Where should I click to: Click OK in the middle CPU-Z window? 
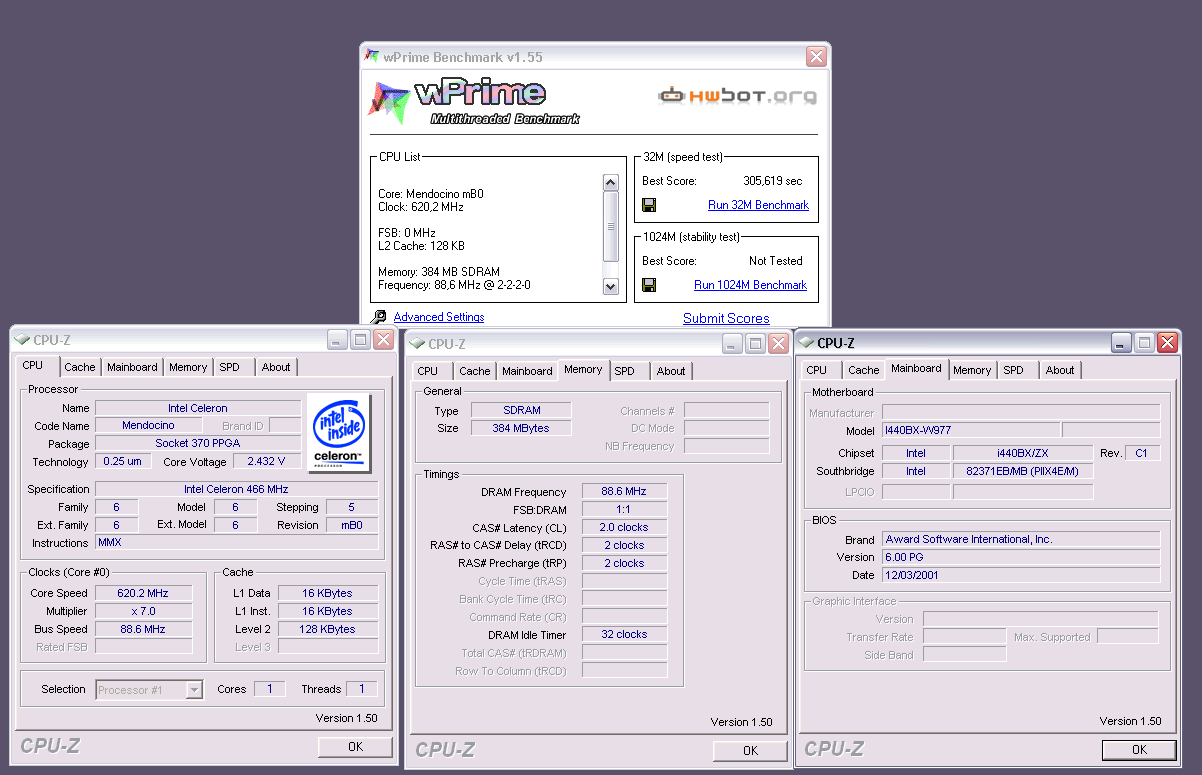click(x=751, y=750)
